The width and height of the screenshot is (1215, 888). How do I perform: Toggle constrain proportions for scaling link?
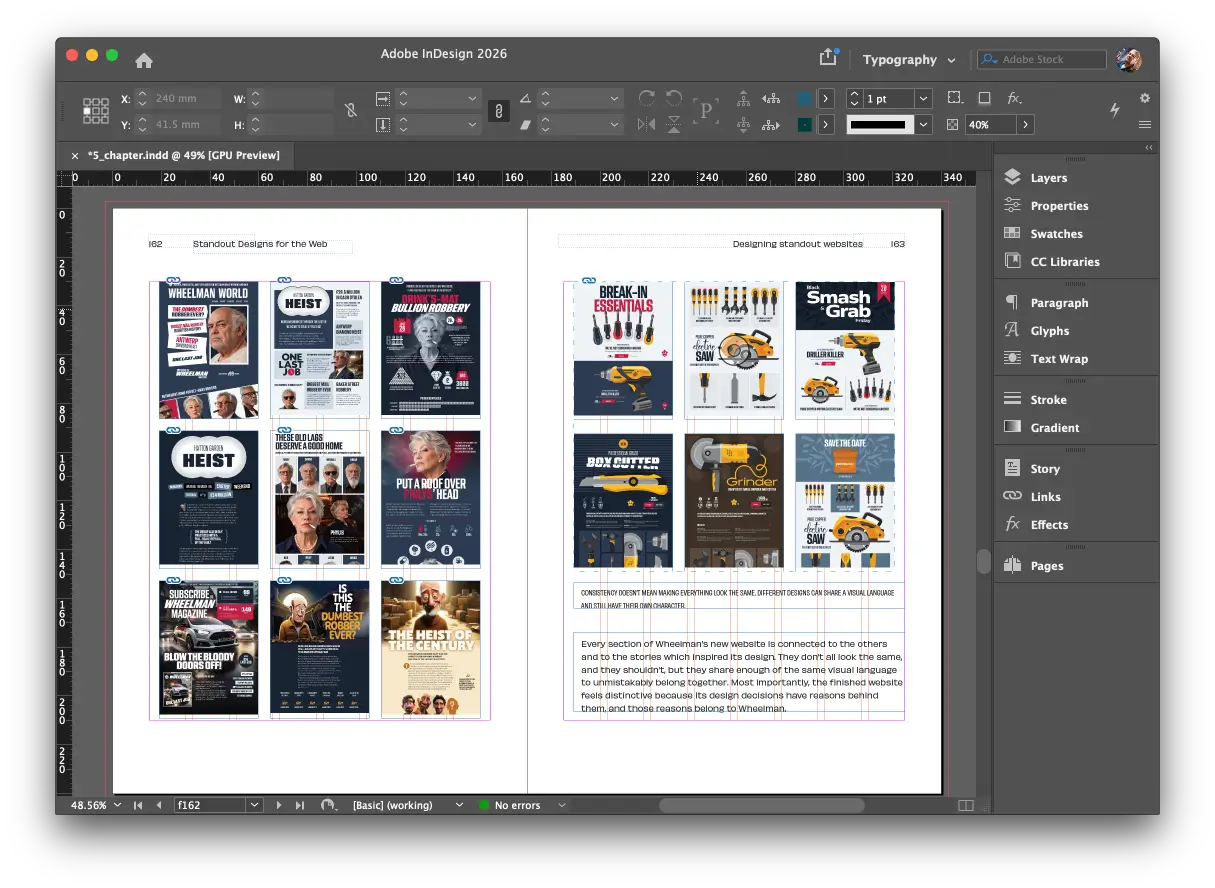pos(498,111)
